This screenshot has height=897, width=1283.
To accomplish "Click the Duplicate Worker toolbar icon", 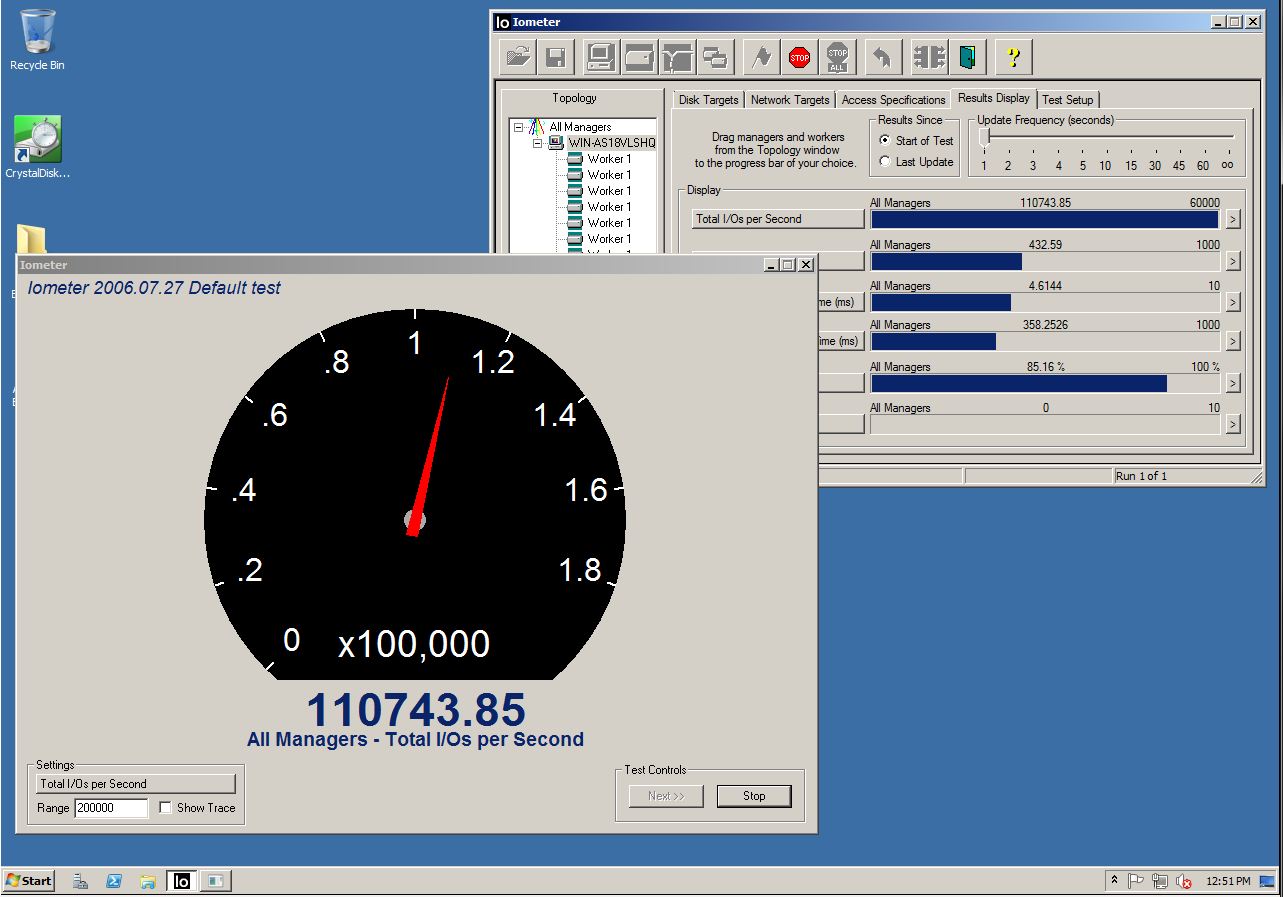I will 716,57.
